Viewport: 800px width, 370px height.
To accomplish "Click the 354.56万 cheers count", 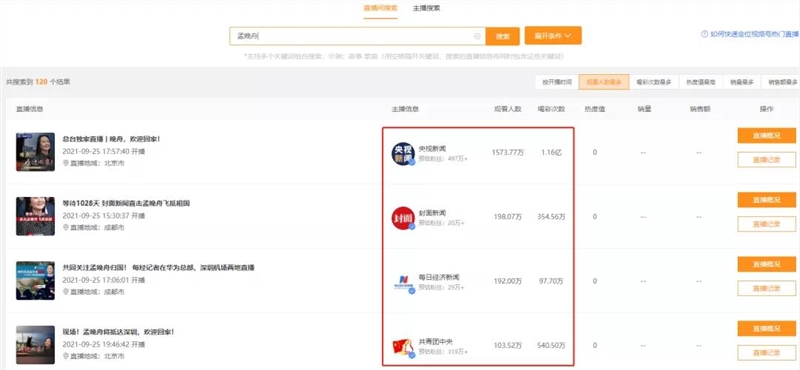I will click(x=552, y=217).
